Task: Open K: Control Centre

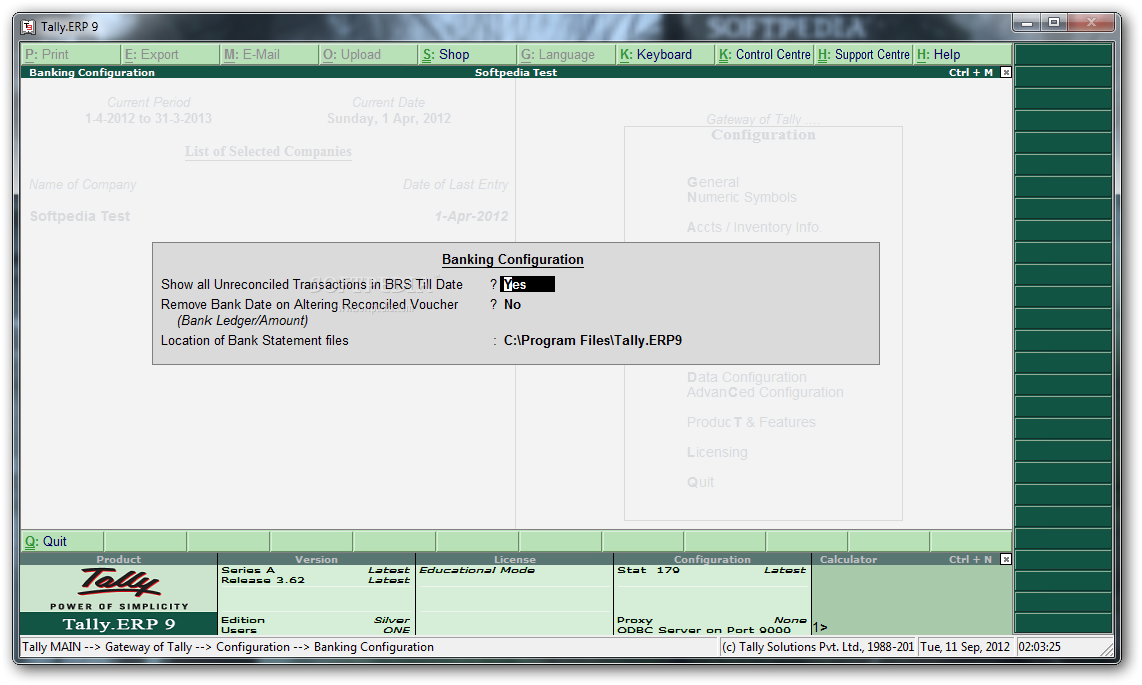Action: point(764,55)
